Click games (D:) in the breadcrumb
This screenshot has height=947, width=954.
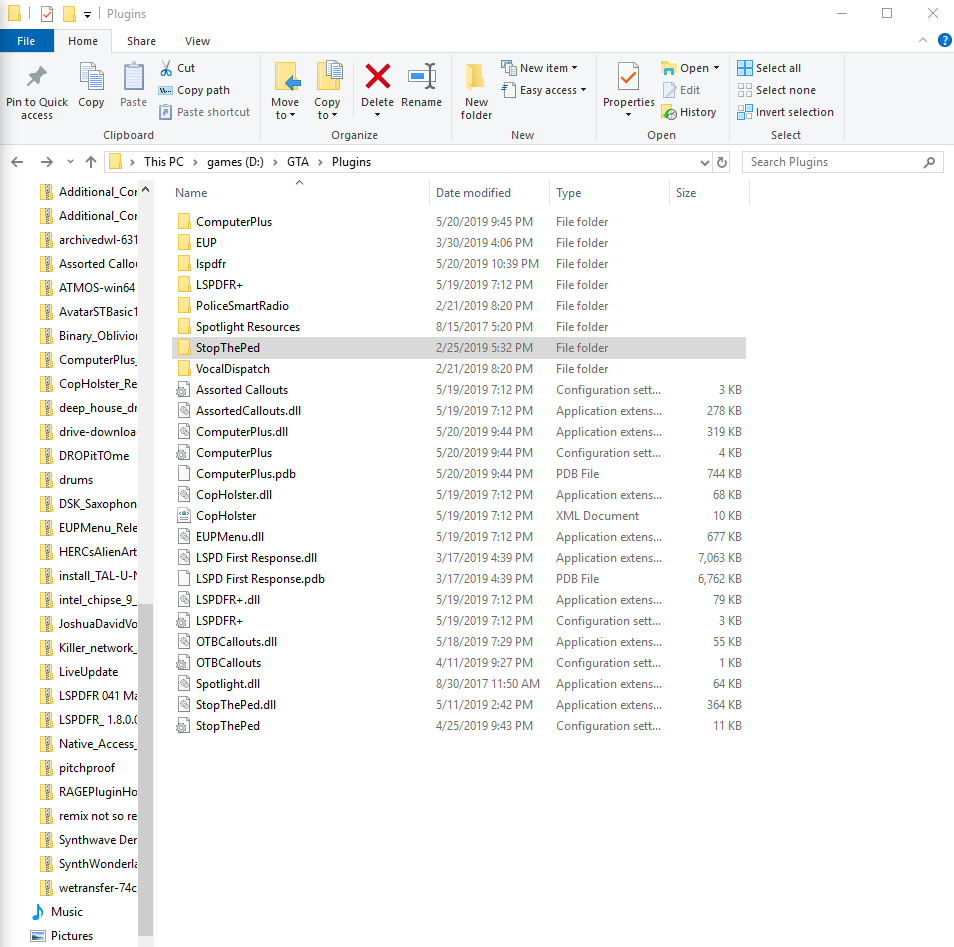point(235,162)
